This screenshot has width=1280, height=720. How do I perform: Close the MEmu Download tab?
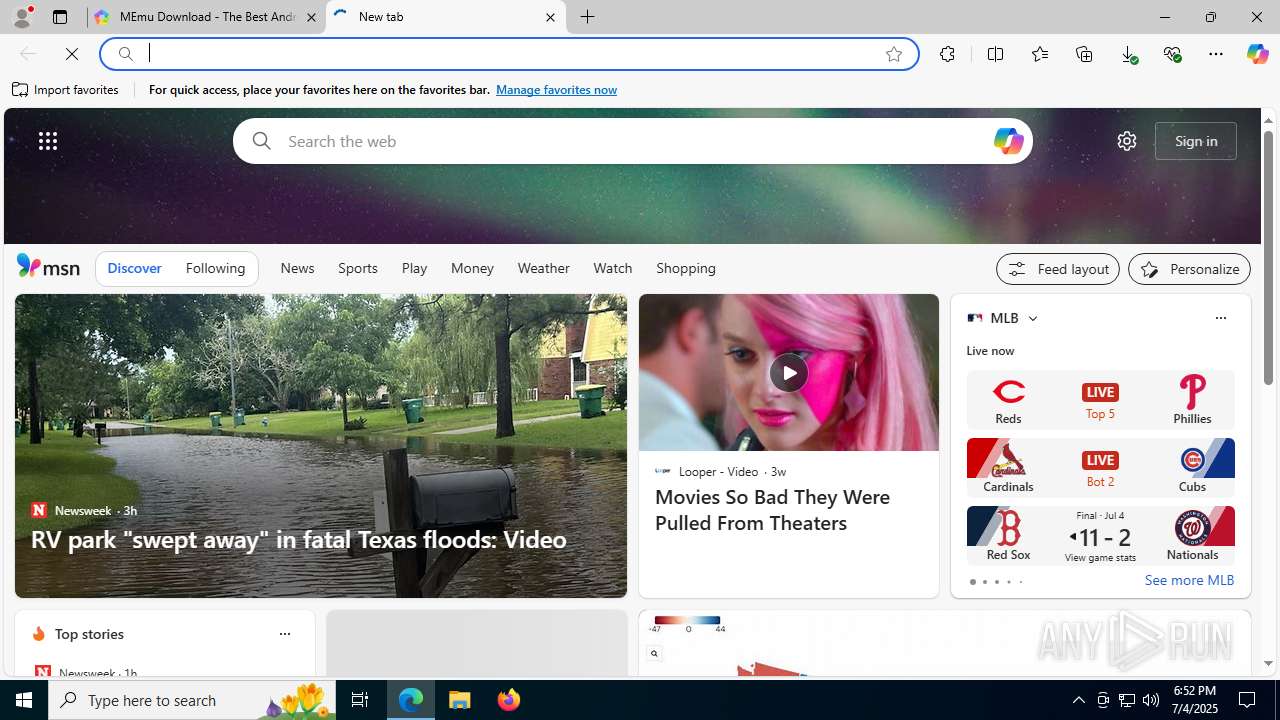tap(311, 17)
